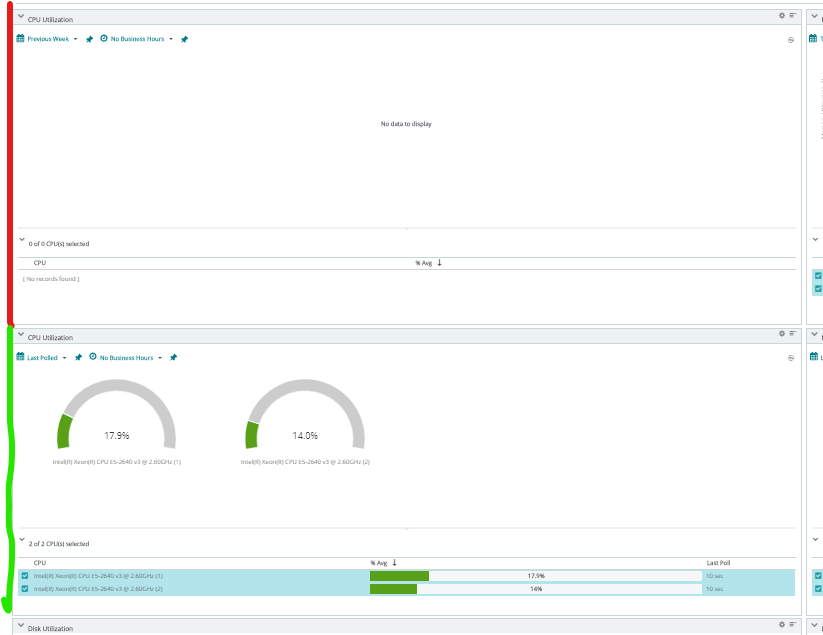Viewport: 823px width, 635px height.
Task: Click the No data to display message
Action: pos(406,124)
